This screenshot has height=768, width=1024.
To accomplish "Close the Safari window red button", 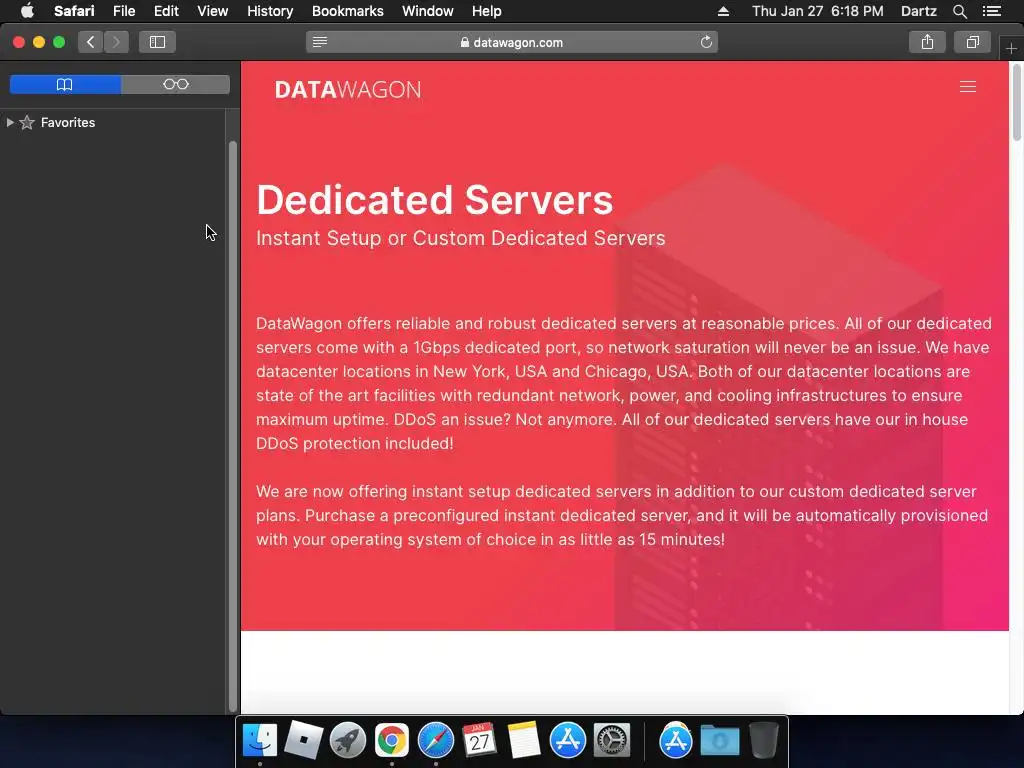I will [x=19, y=42].
